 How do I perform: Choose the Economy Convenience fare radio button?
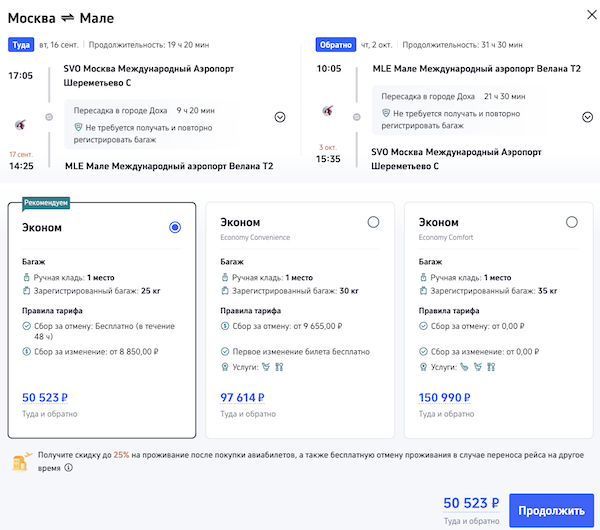373,222
